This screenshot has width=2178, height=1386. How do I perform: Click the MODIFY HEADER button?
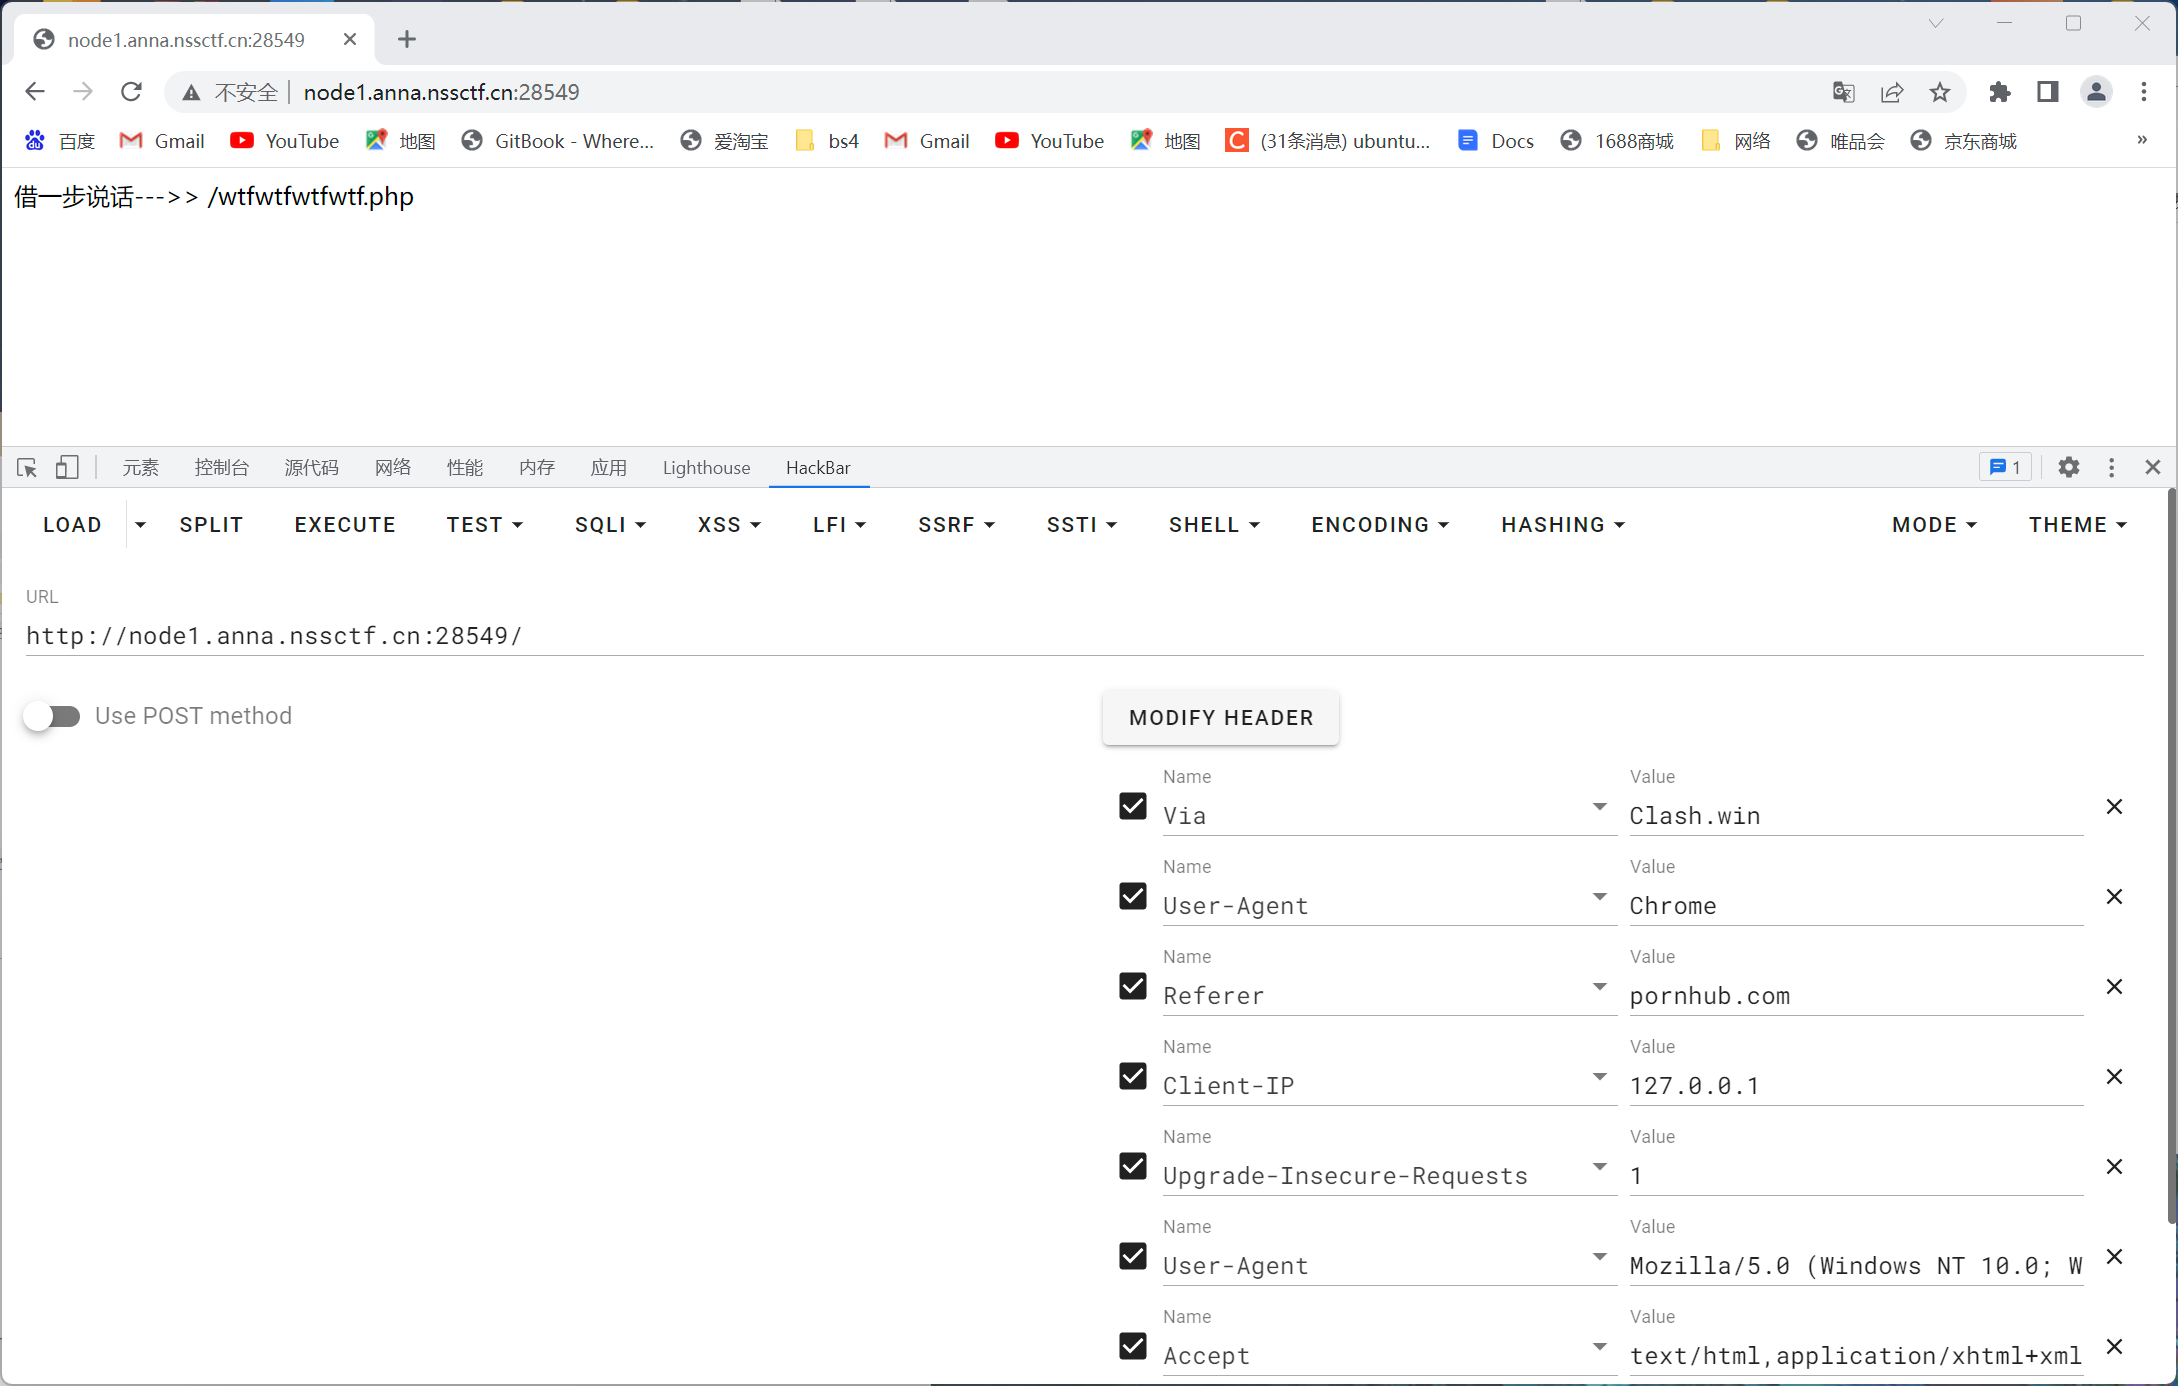click(1220, 717)
